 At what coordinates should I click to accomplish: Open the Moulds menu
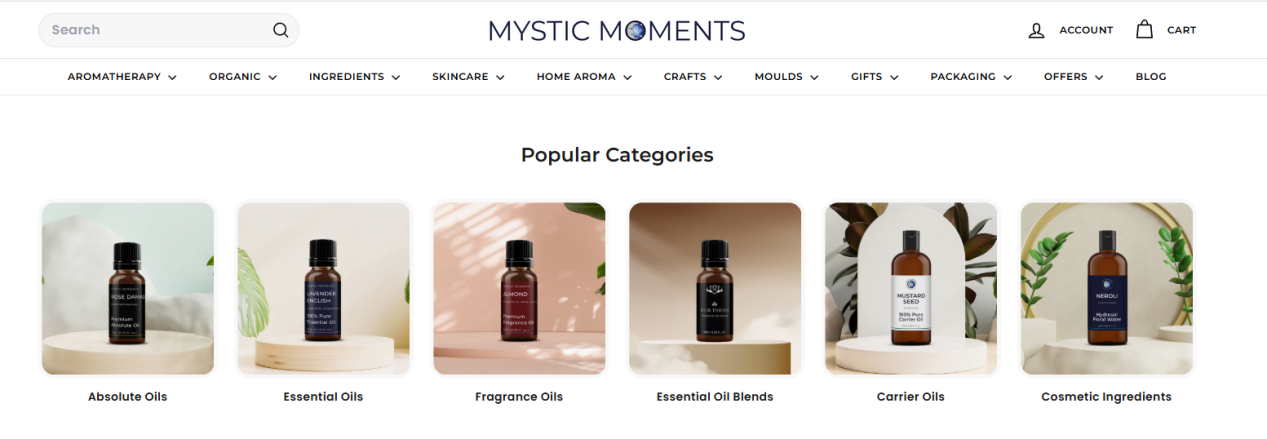tap(786, 77)
